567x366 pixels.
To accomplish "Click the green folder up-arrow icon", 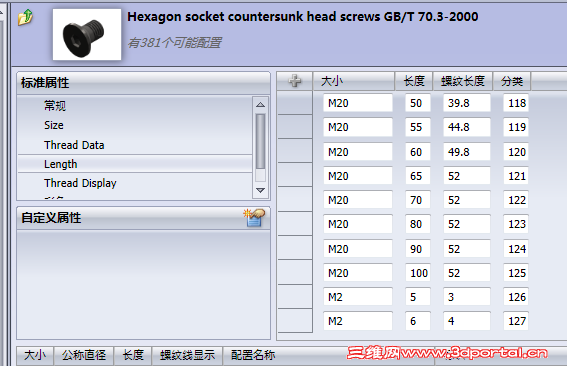I will tap(25, 17).
